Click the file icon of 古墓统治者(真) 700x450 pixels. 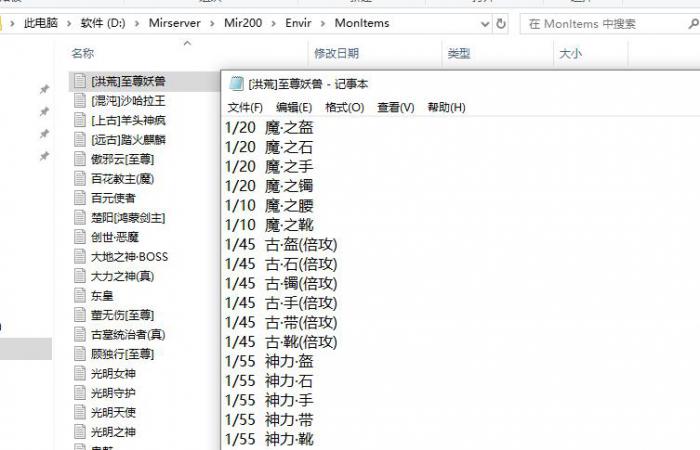click(80, 334)
